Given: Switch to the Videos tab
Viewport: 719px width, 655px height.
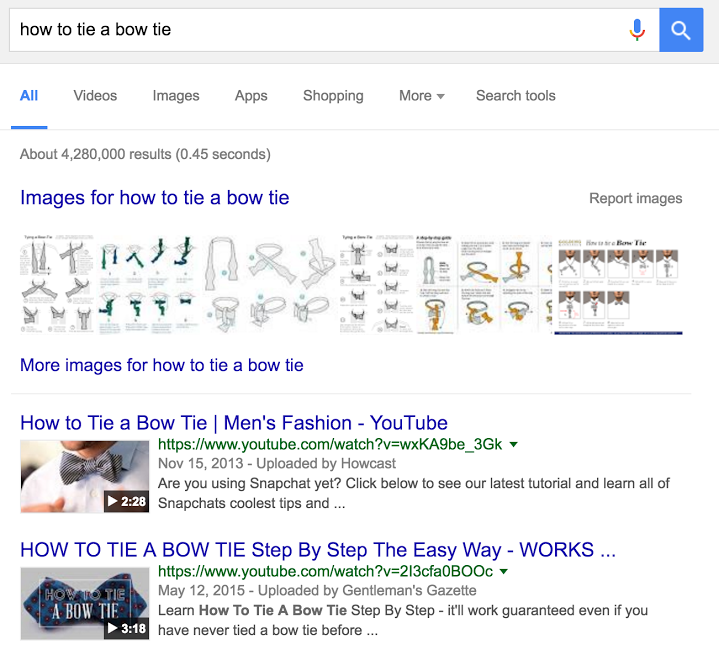Looking at the screenshot, I should tap(95, 95).
